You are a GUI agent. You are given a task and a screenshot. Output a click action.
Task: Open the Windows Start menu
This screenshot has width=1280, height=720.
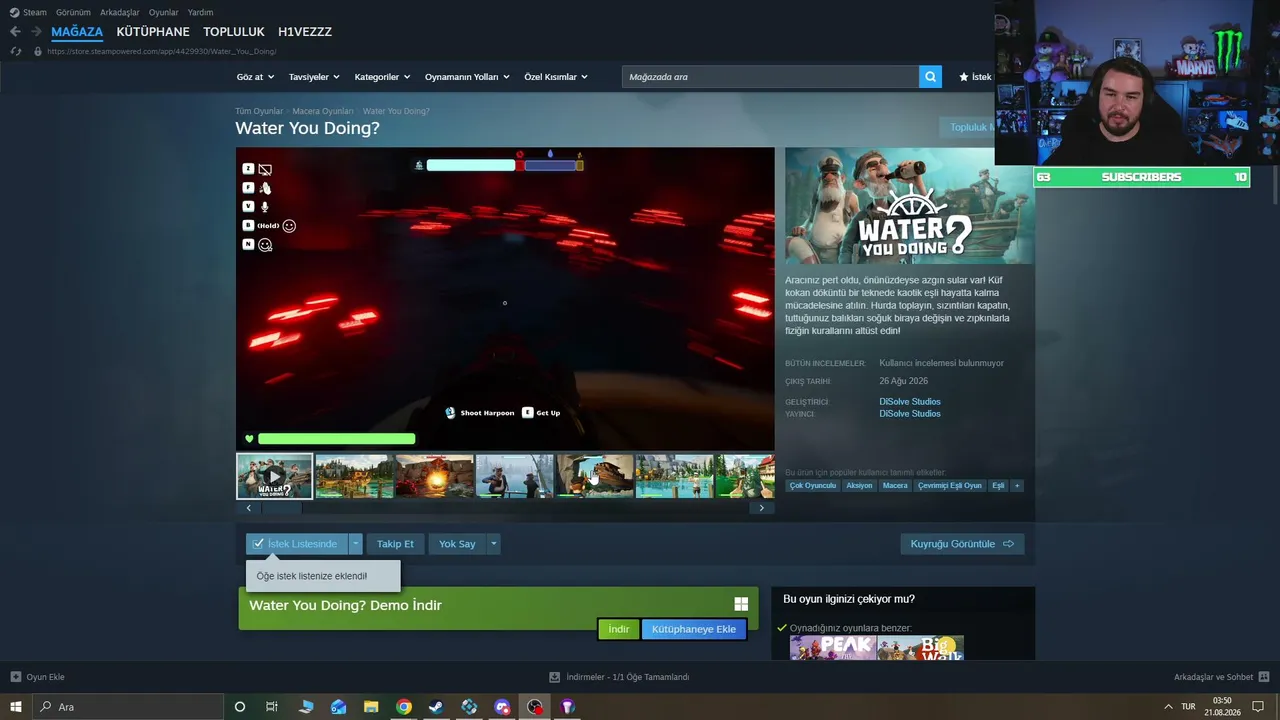pyautogui.click(x=15, y=707)
